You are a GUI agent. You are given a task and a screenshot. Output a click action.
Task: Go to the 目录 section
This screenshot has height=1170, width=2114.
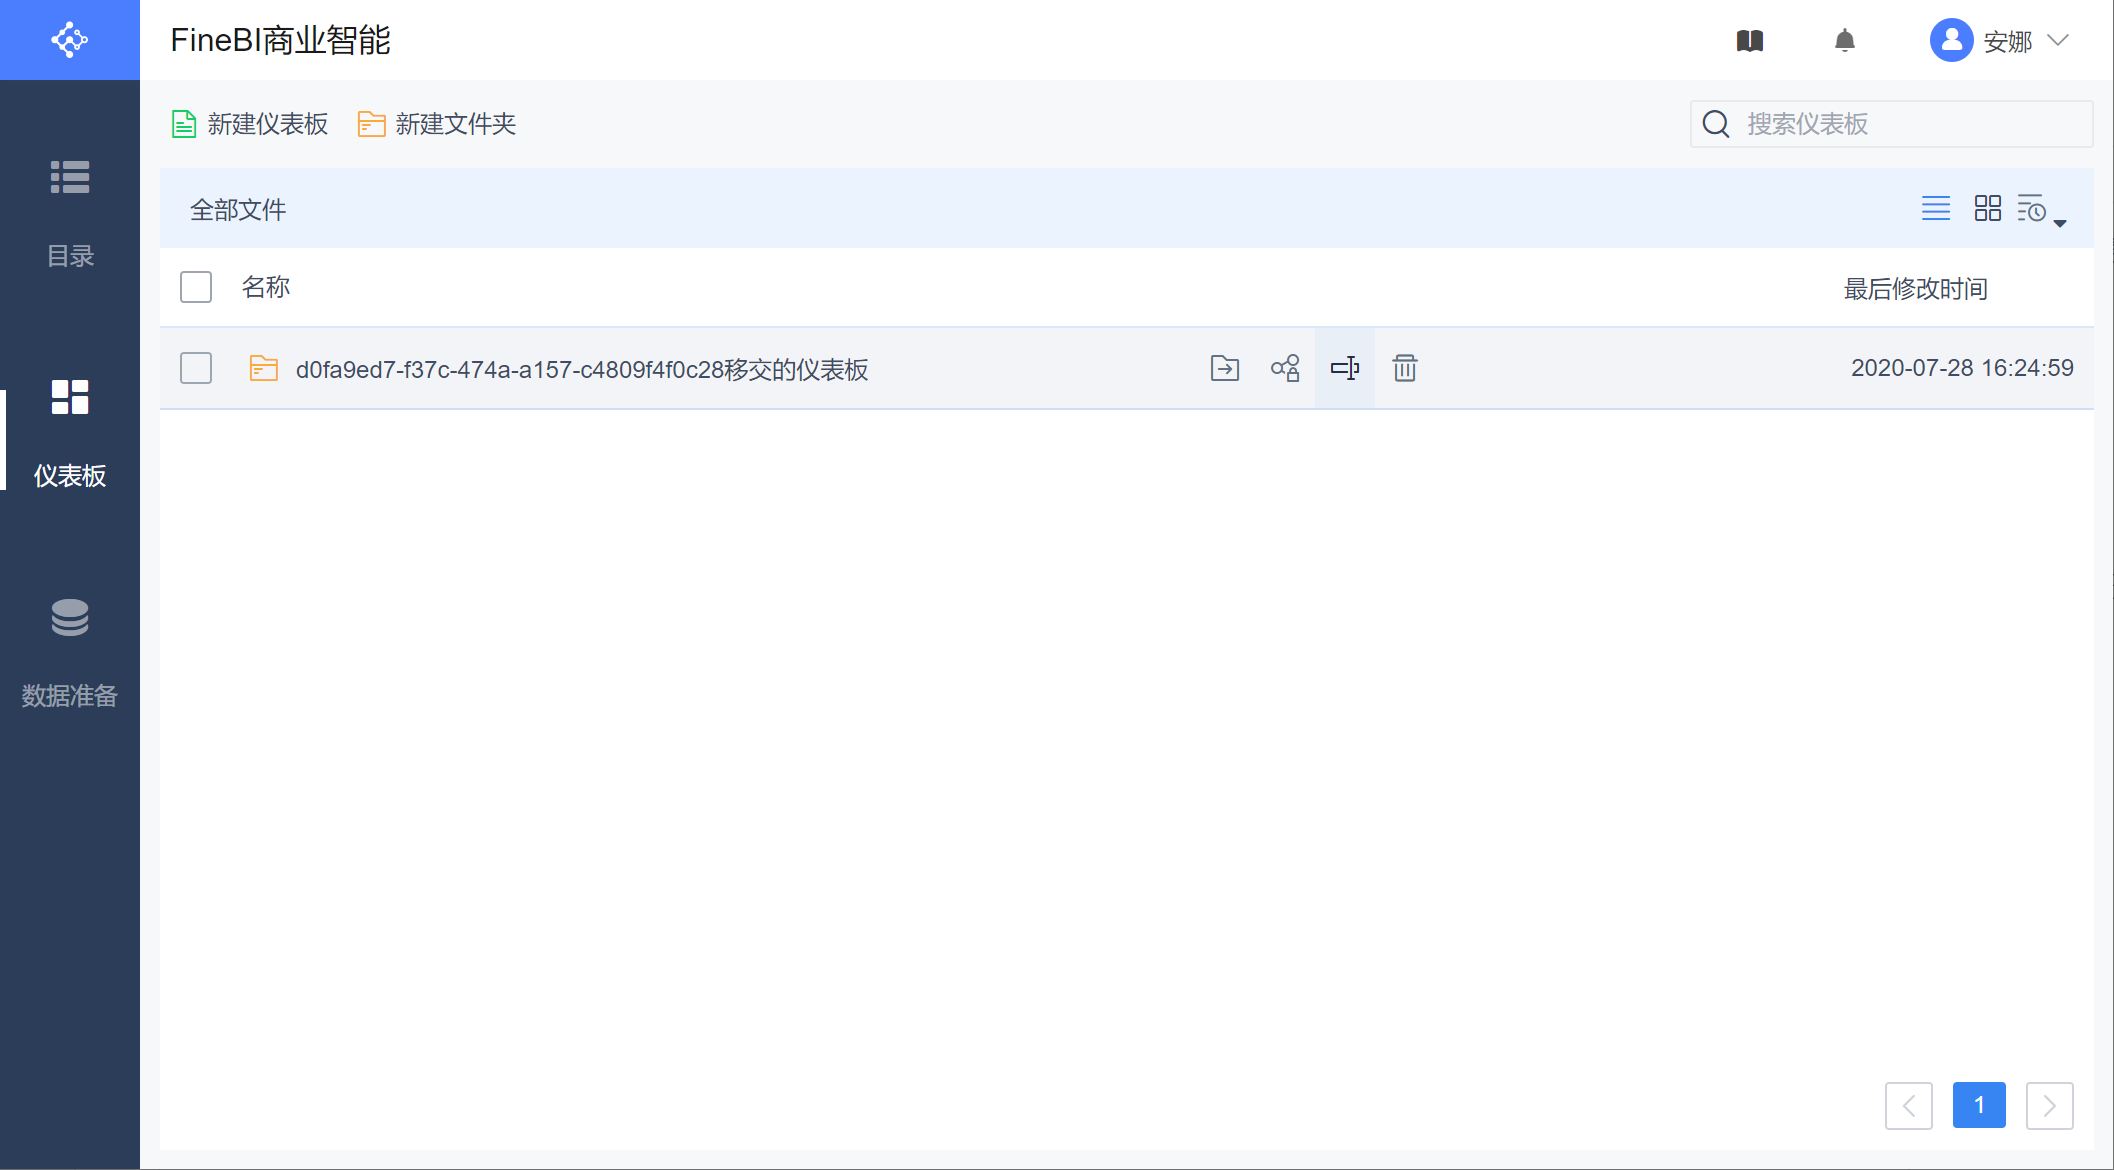[x=70, y=213]
